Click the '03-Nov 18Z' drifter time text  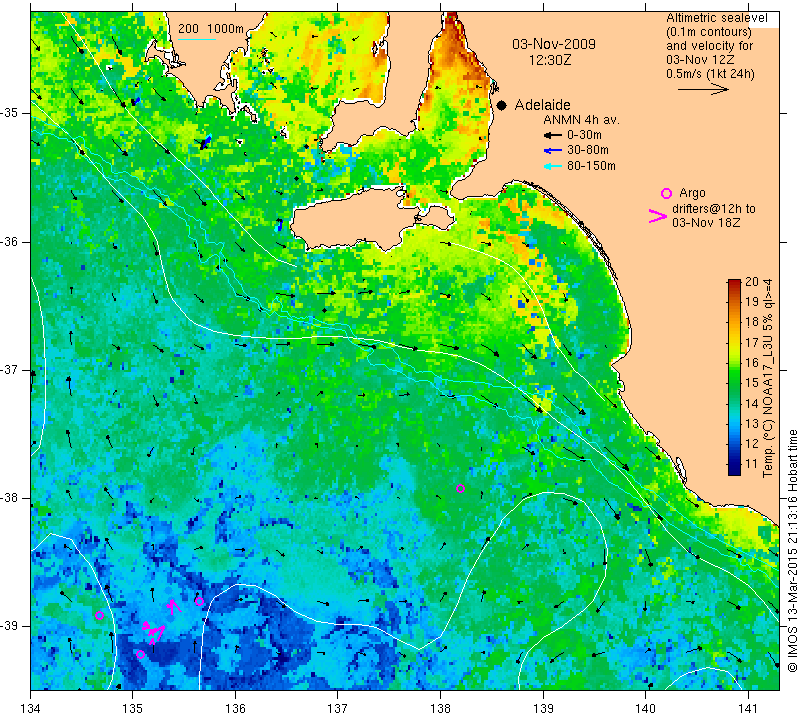coord(706,222)
